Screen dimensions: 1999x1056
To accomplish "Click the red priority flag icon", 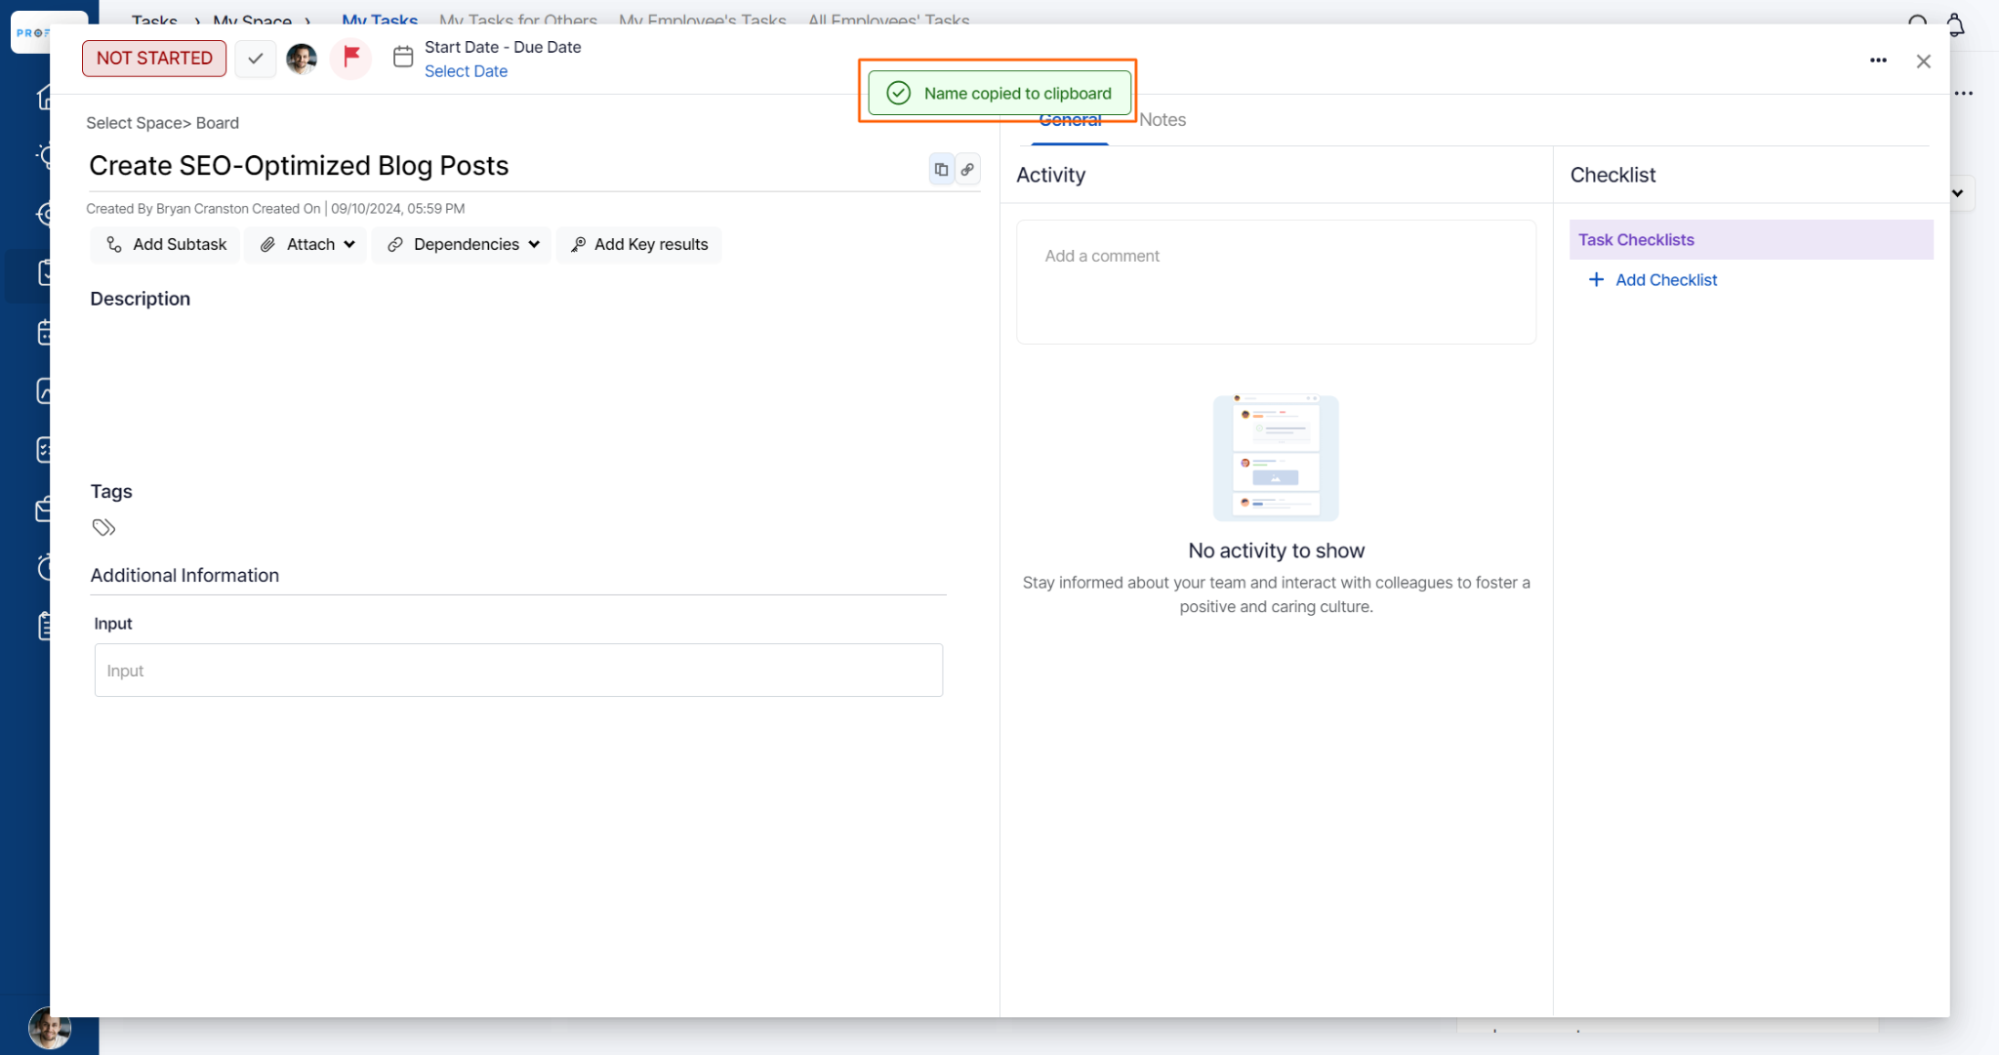I will point(351,57).
